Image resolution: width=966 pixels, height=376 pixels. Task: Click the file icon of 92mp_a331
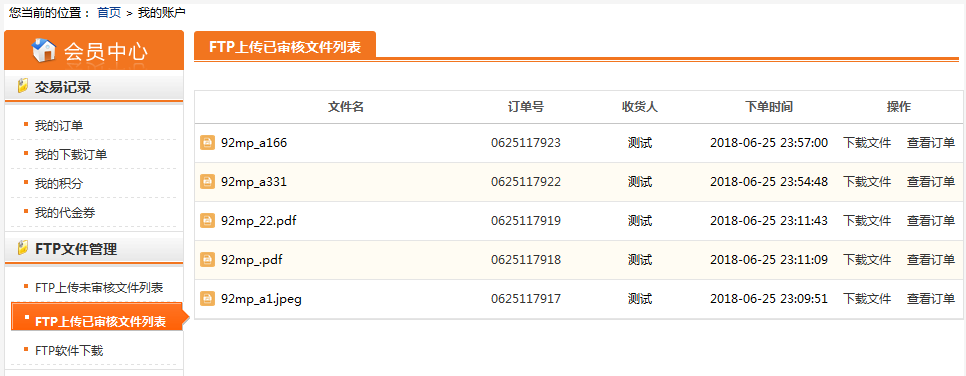coord(208,182)
